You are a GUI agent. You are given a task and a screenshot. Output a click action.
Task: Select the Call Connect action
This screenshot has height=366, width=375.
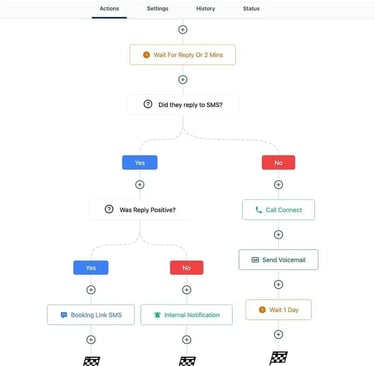(278, 210)
